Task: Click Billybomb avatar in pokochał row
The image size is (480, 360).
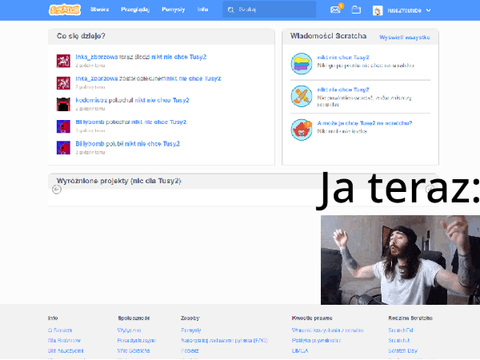Action: [x=63, y=126]
